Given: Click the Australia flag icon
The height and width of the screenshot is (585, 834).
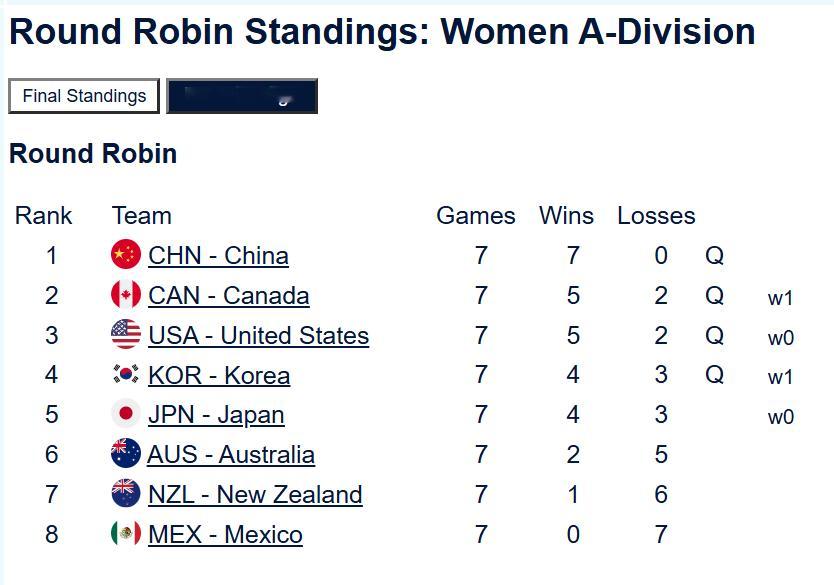Looking at the screenshot, I should pos(126,454).
